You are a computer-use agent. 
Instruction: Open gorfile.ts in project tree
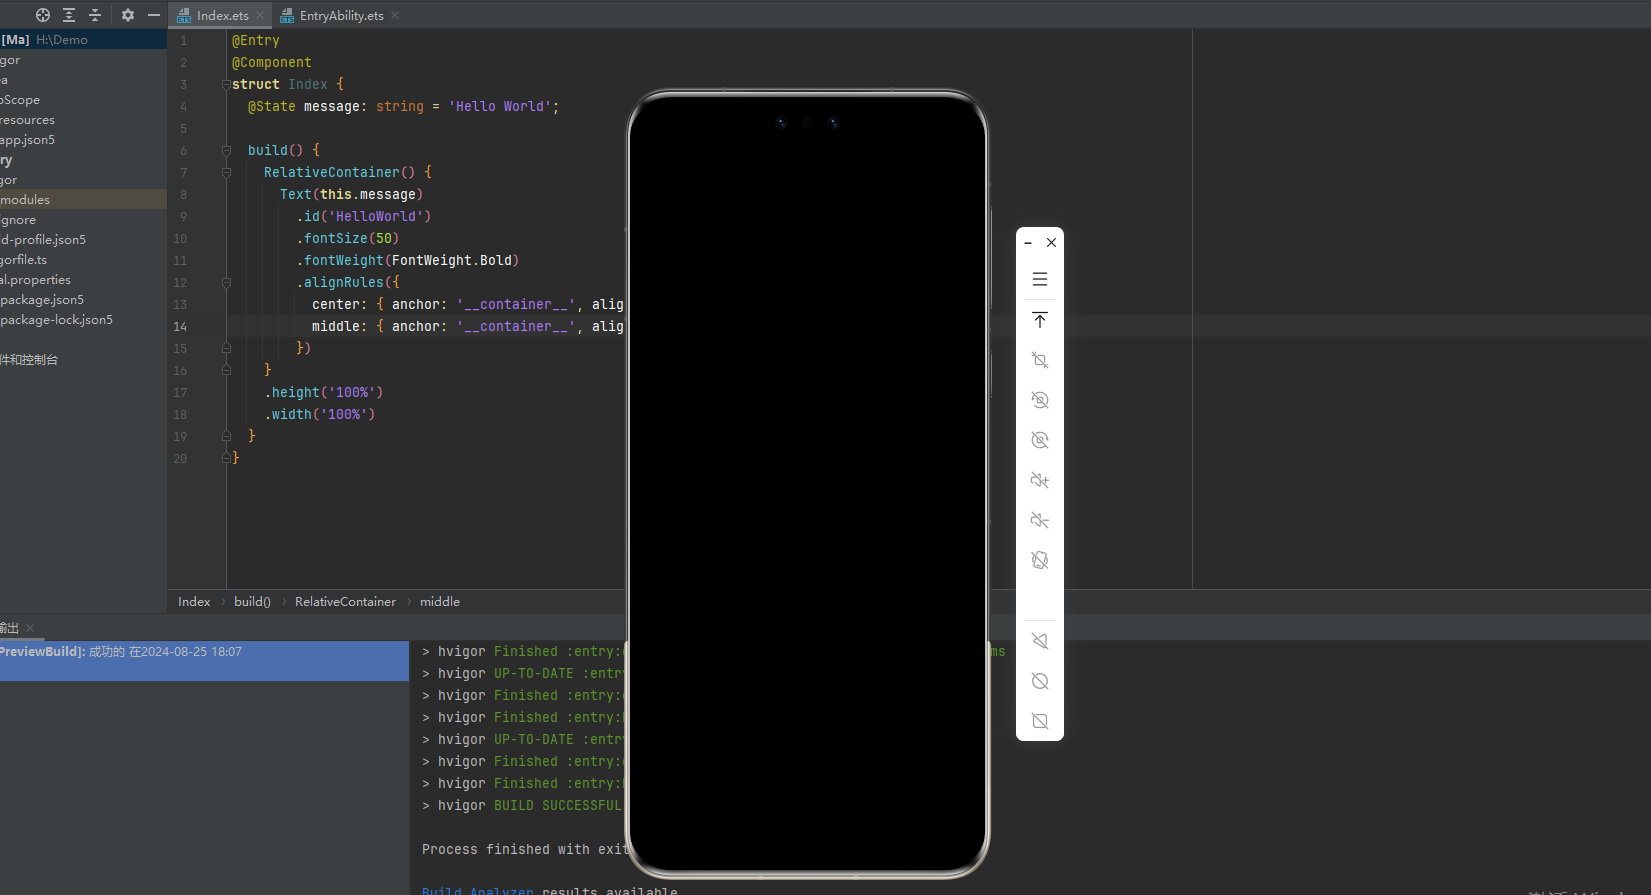(83, 260)
